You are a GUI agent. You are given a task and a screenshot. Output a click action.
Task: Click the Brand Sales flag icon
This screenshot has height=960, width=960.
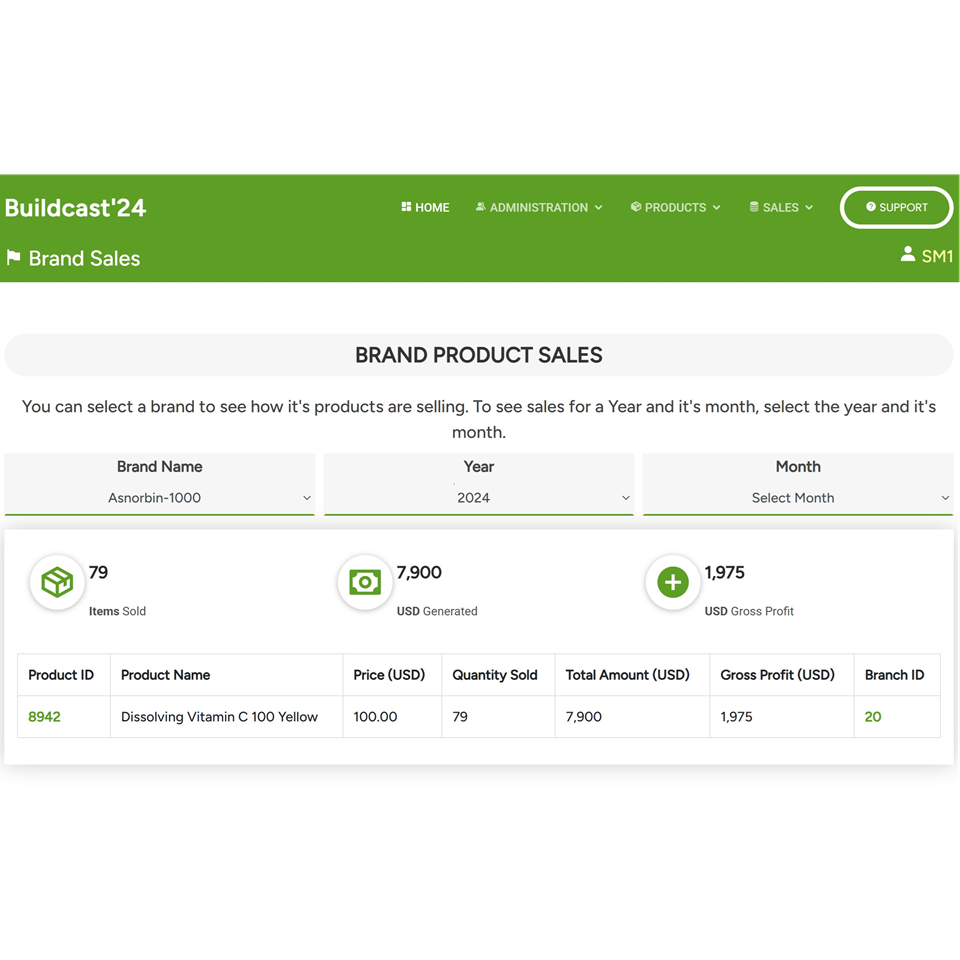pos(14,258)
